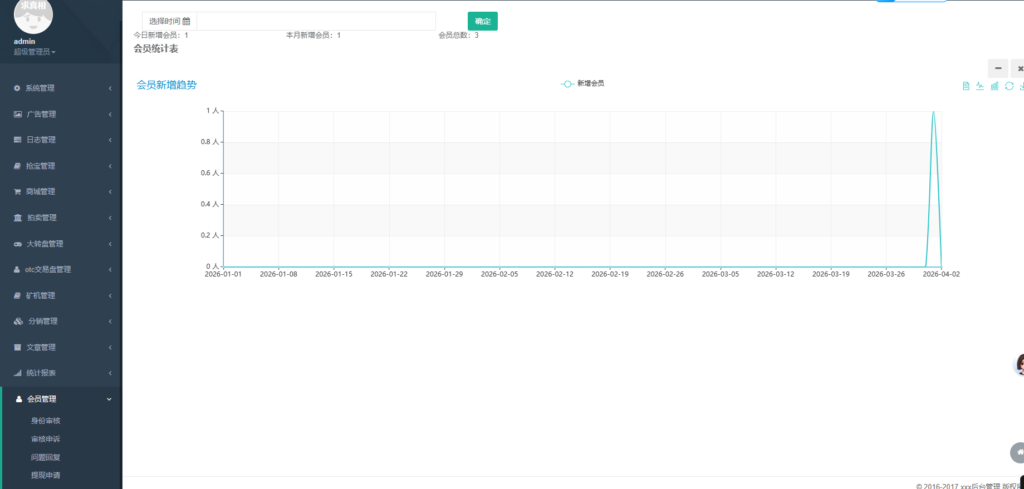Collapse the 会员管理 menu section
Viewport: 1024px width, 489px height.
(x=60, y=399)
